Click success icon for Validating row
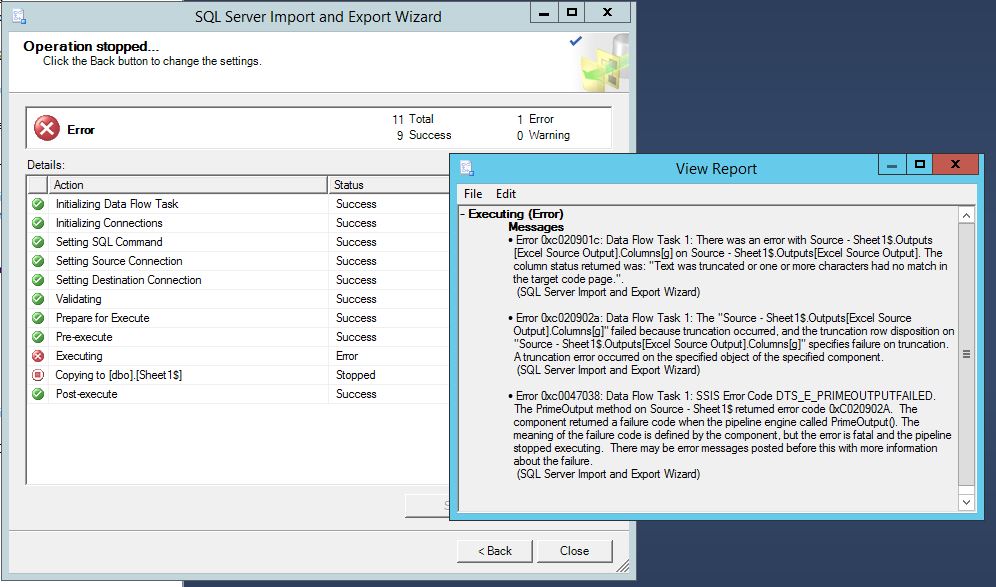The height and width of the screenshot is (587, 996). [38, 299]
